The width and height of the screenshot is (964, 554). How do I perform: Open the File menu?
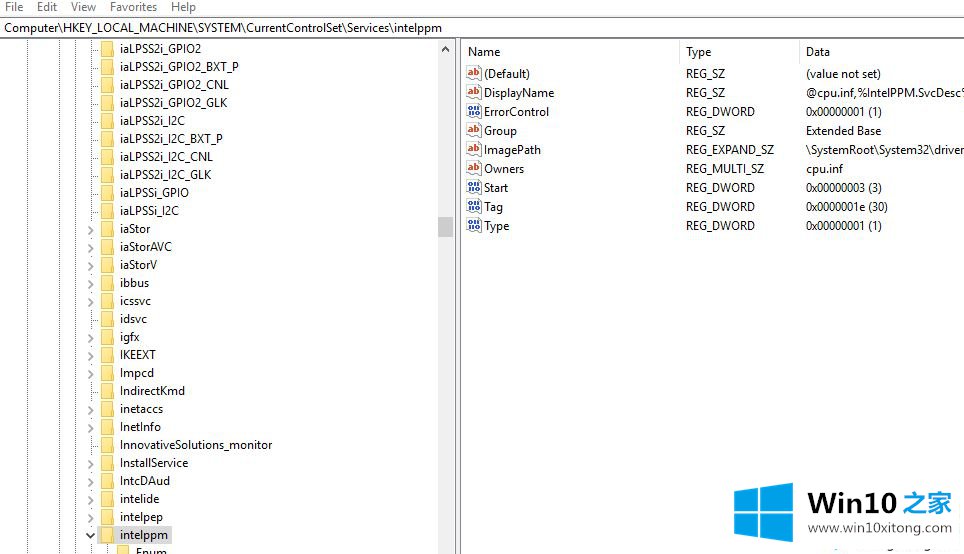coord(14,7)
